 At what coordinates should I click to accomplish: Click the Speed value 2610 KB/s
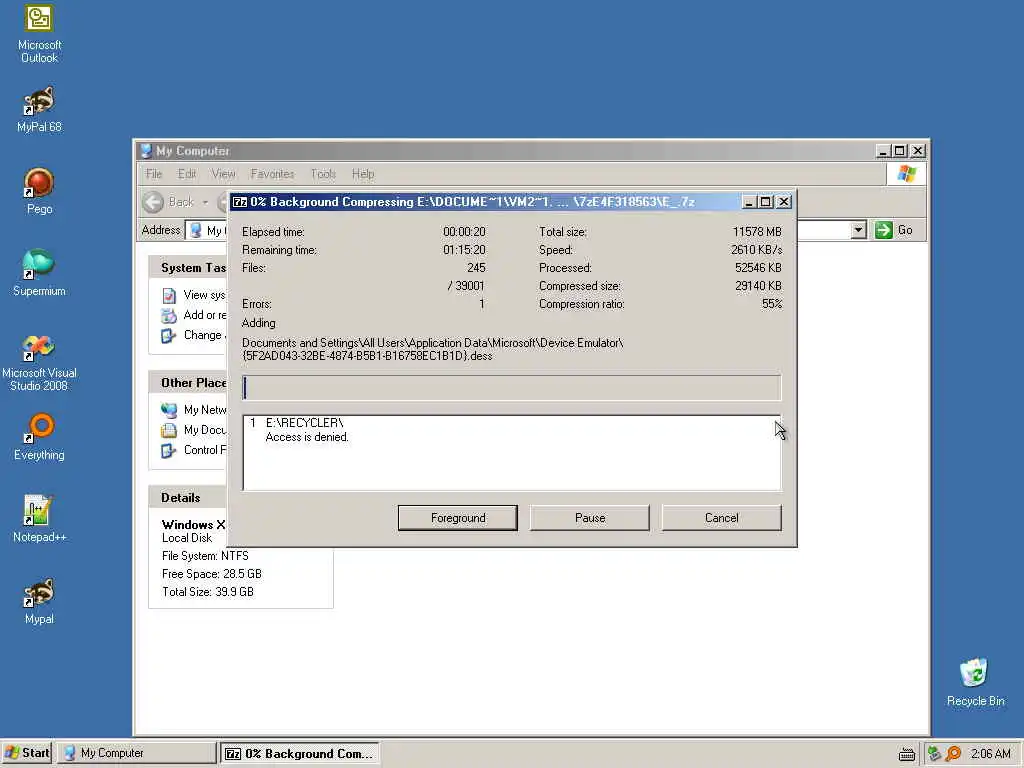pos(756,250)
